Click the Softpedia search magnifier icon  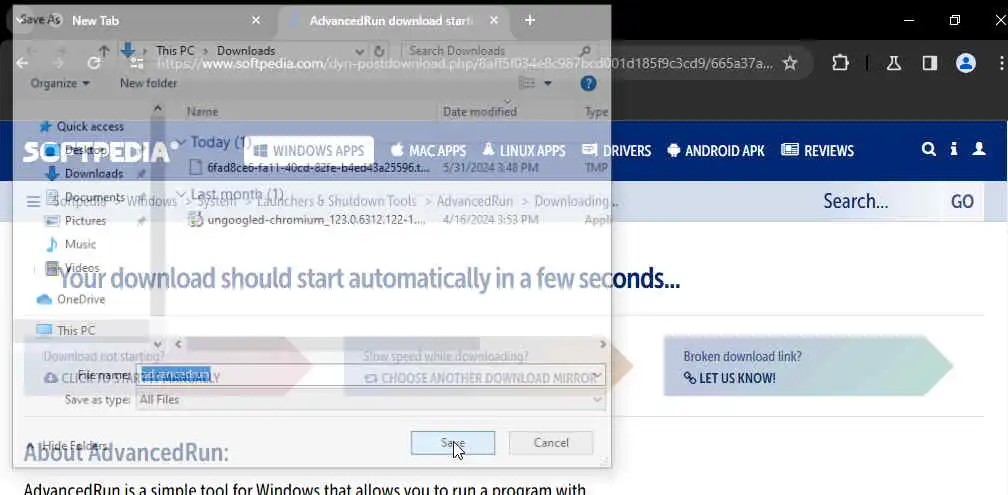click(928, 149)
